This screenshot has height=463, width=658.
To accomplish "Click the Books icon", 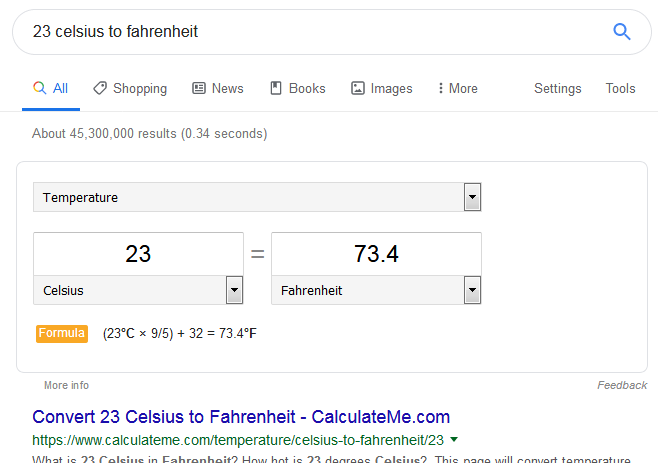I will (276, 88).
